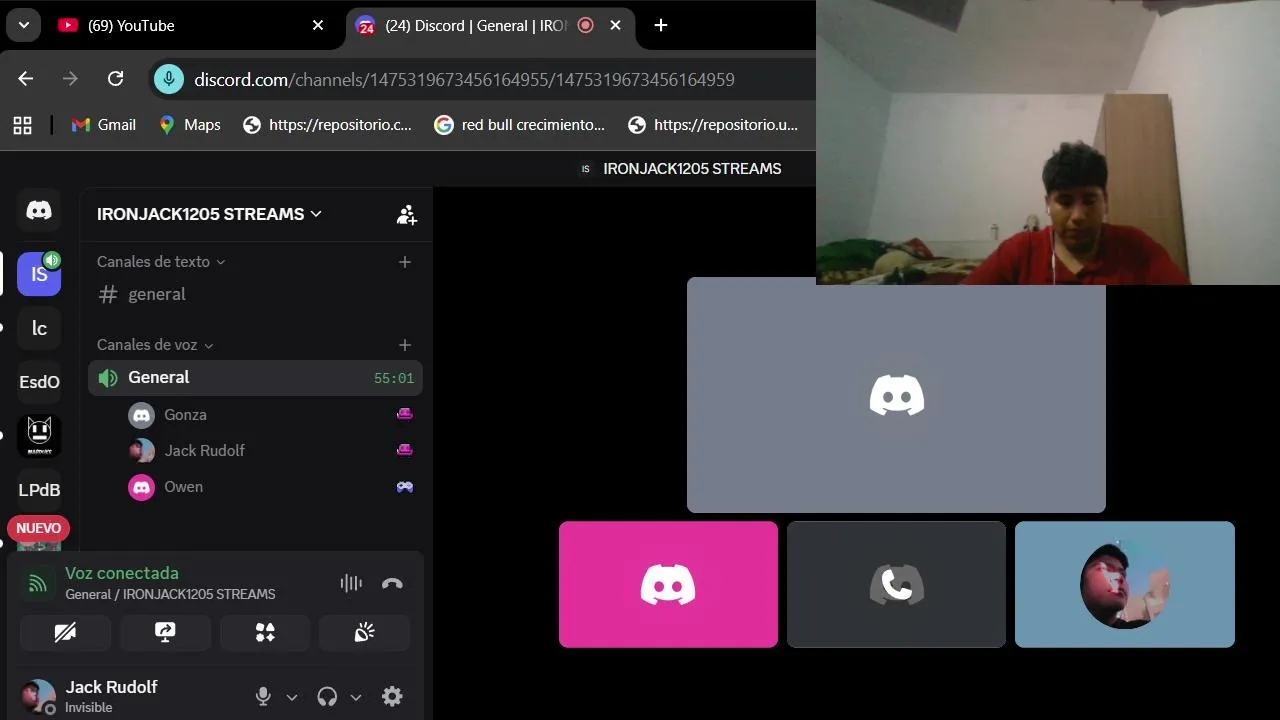Image resolution: width=1280 pixels, height=720 pixels.
Task: Close the Discord tab
Action: (615, 25)
